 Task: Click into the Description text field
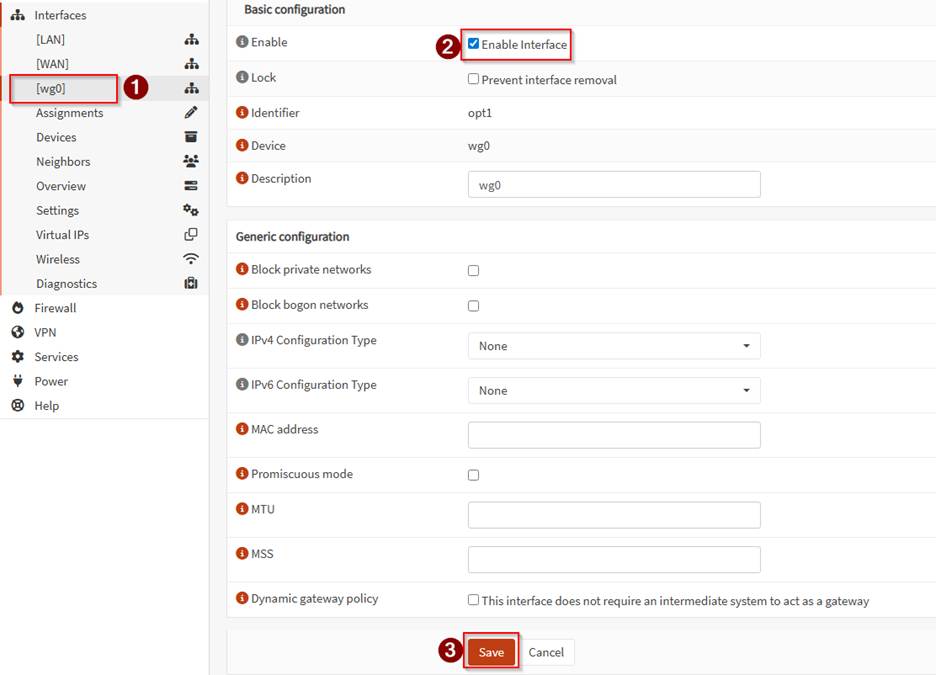click(x=613, y=185)
